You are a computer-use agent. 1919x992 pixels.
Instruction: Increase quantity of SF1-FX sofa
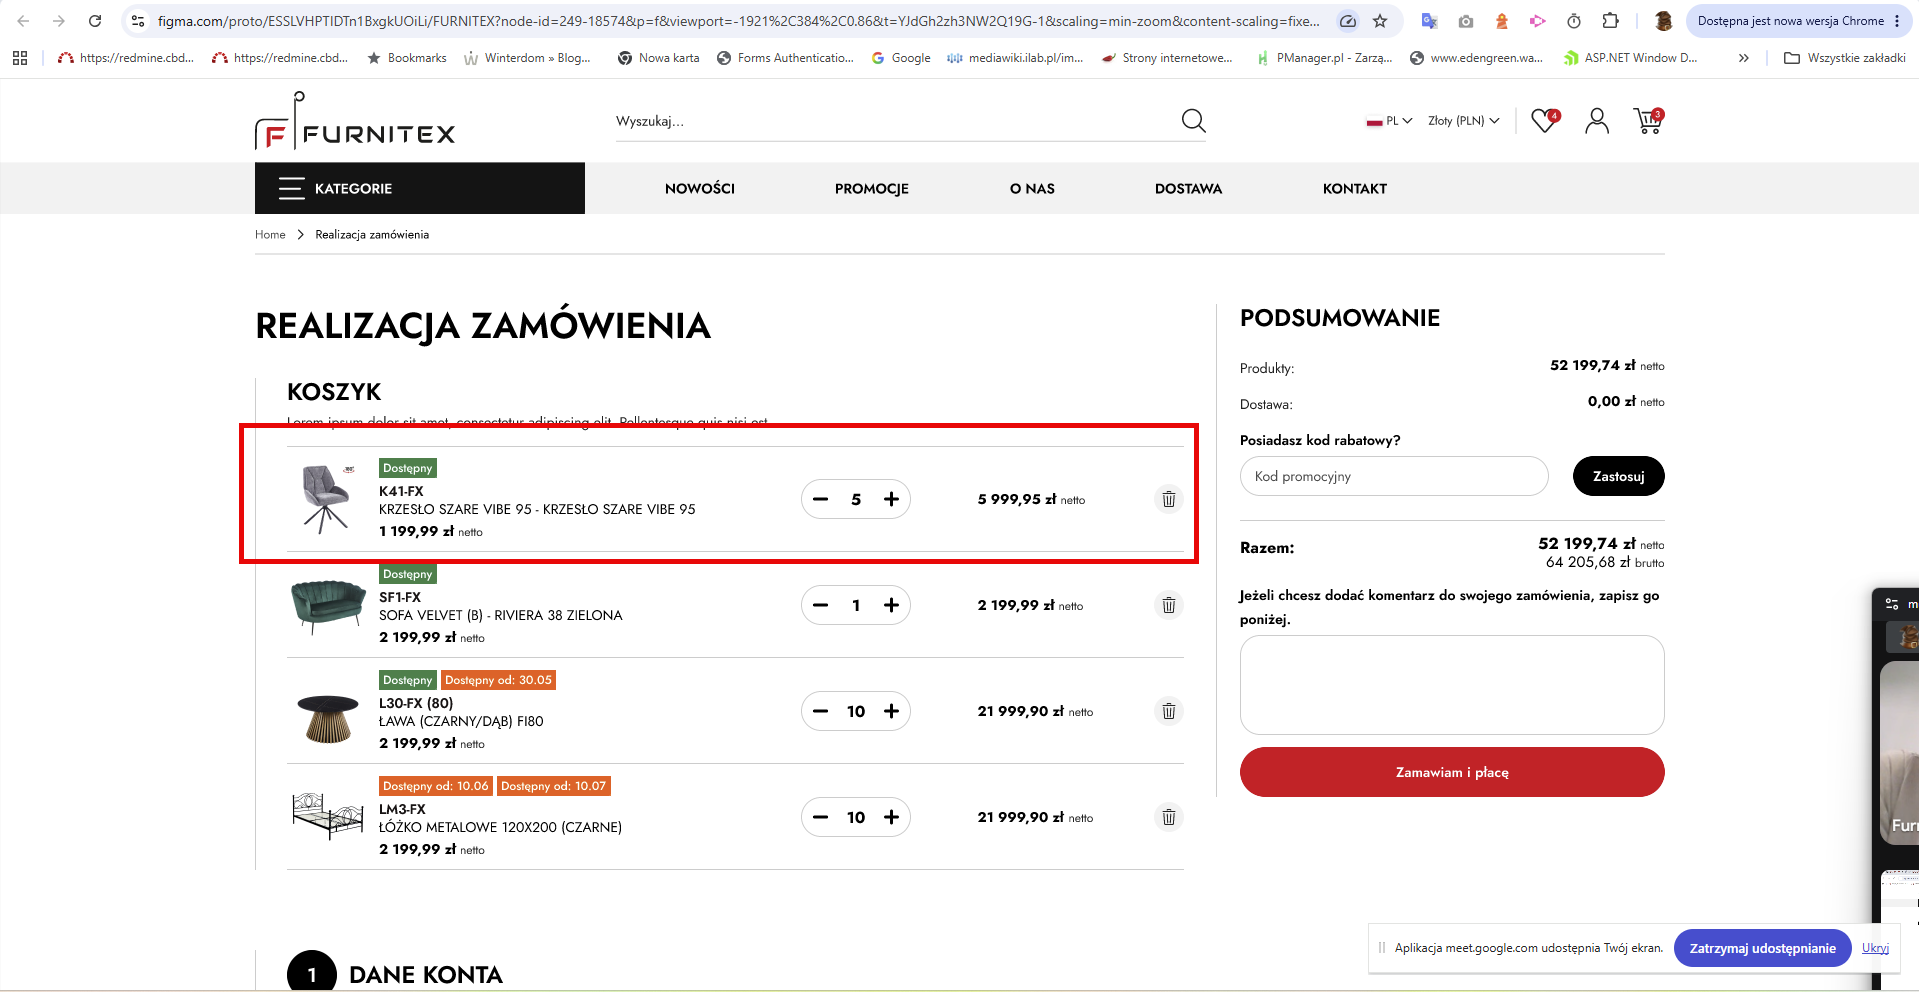891,605
